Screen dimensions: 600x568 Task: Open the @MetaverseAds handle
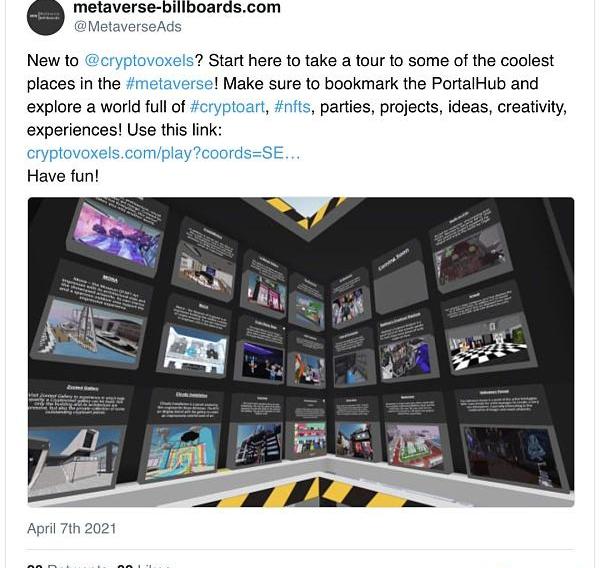(127, 27)
